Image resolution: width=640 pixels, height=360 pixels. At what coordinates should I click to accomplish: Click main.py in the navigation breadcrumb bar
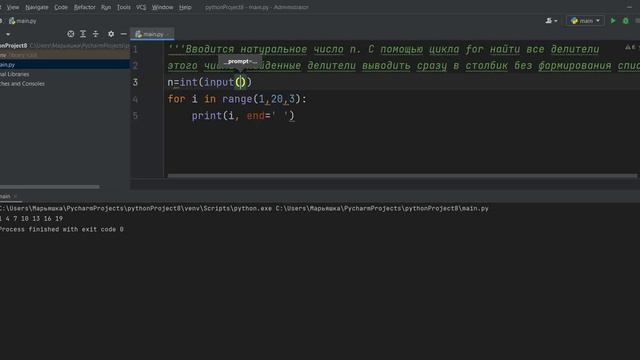(x=23, y=21)
